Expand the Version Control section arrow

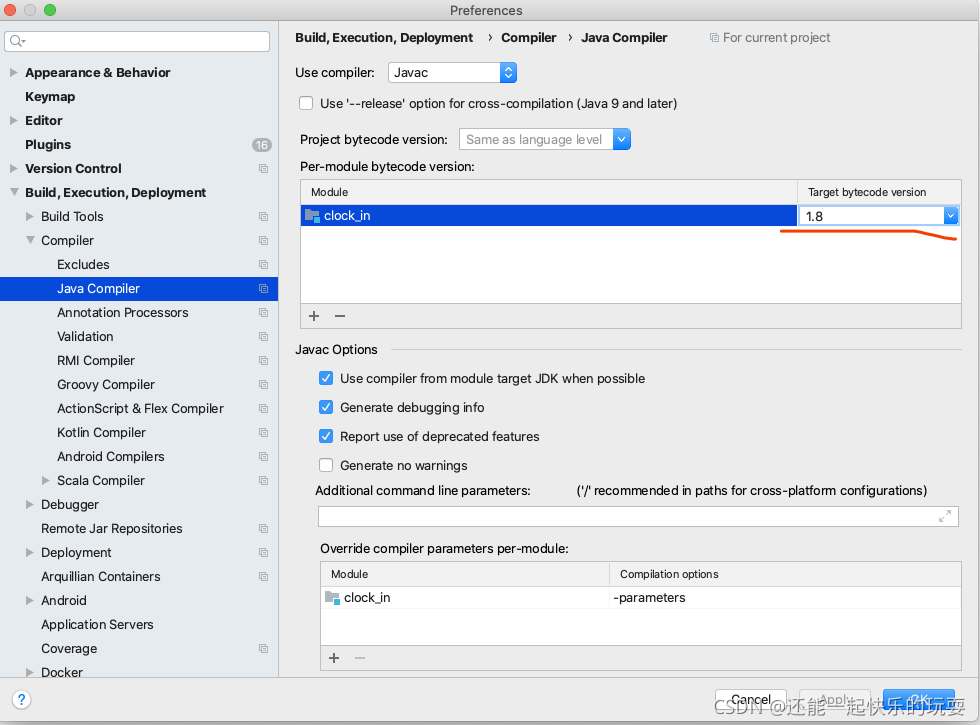[14, 169]
